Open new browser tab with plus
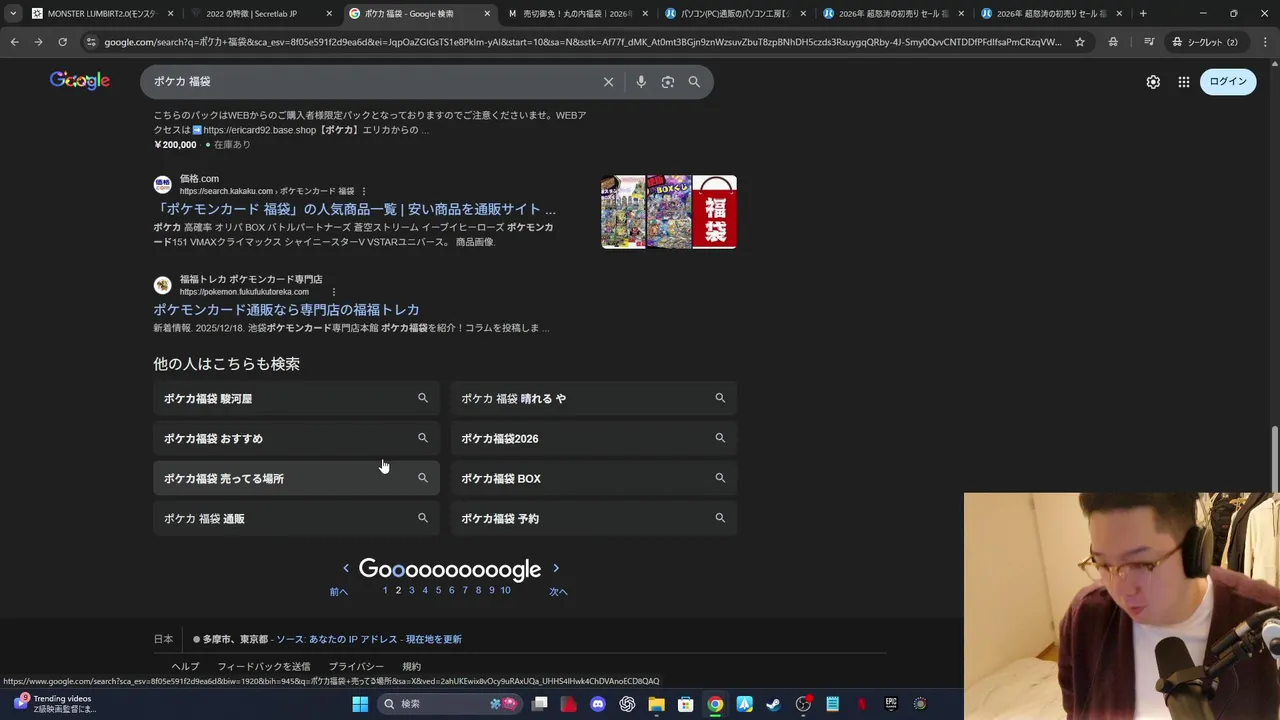The image size is (1280, 720). [1143, 14]
